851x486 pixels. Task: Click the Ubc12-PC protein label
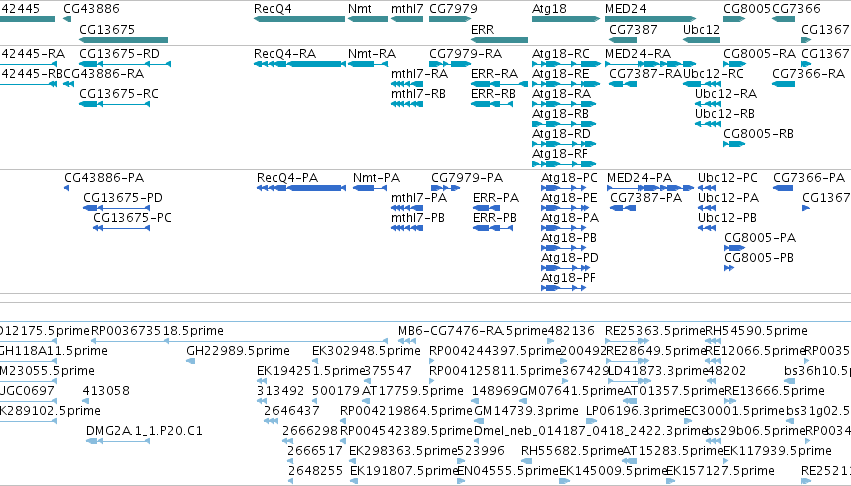point(728,178)
